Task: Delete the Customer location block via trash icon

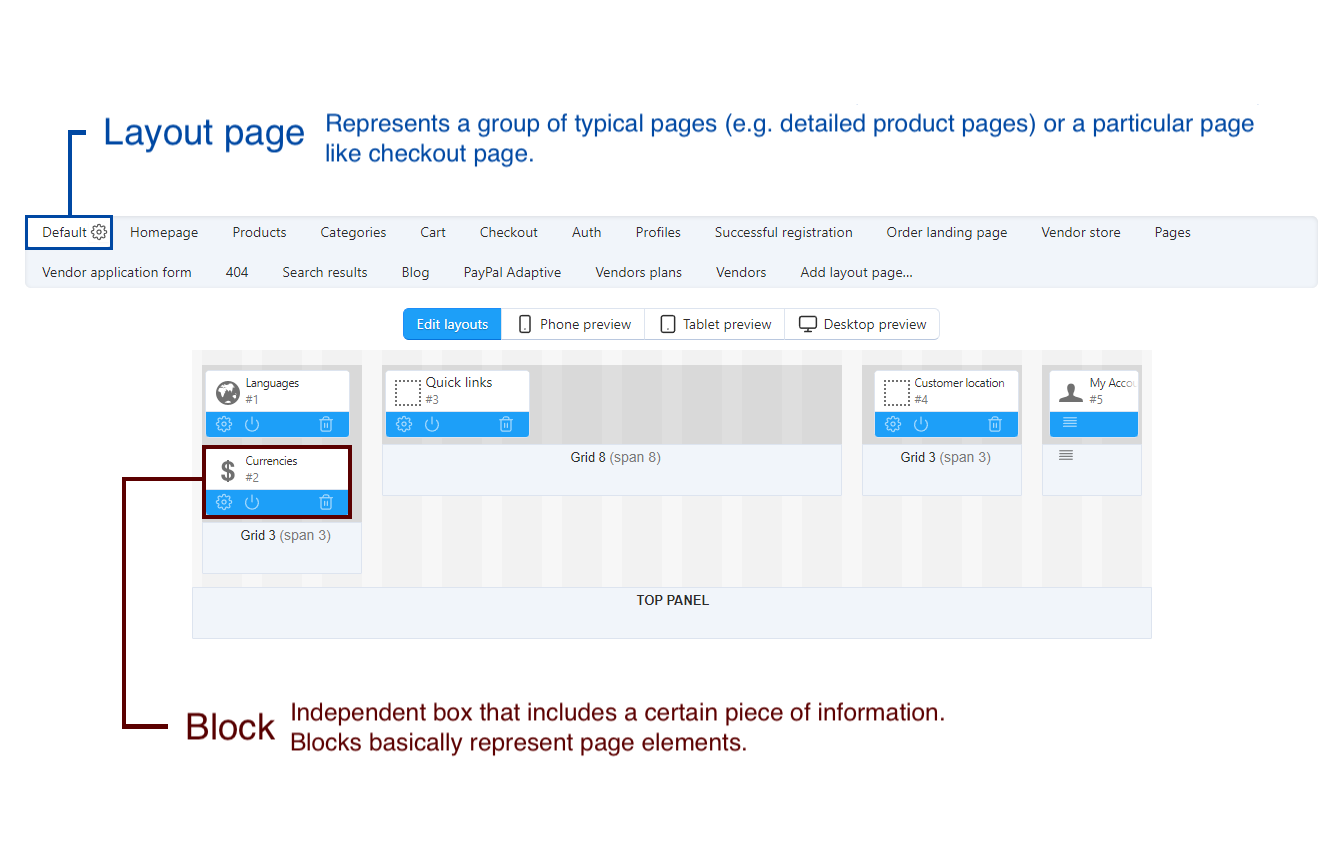Action: click(x=995, y=424)
